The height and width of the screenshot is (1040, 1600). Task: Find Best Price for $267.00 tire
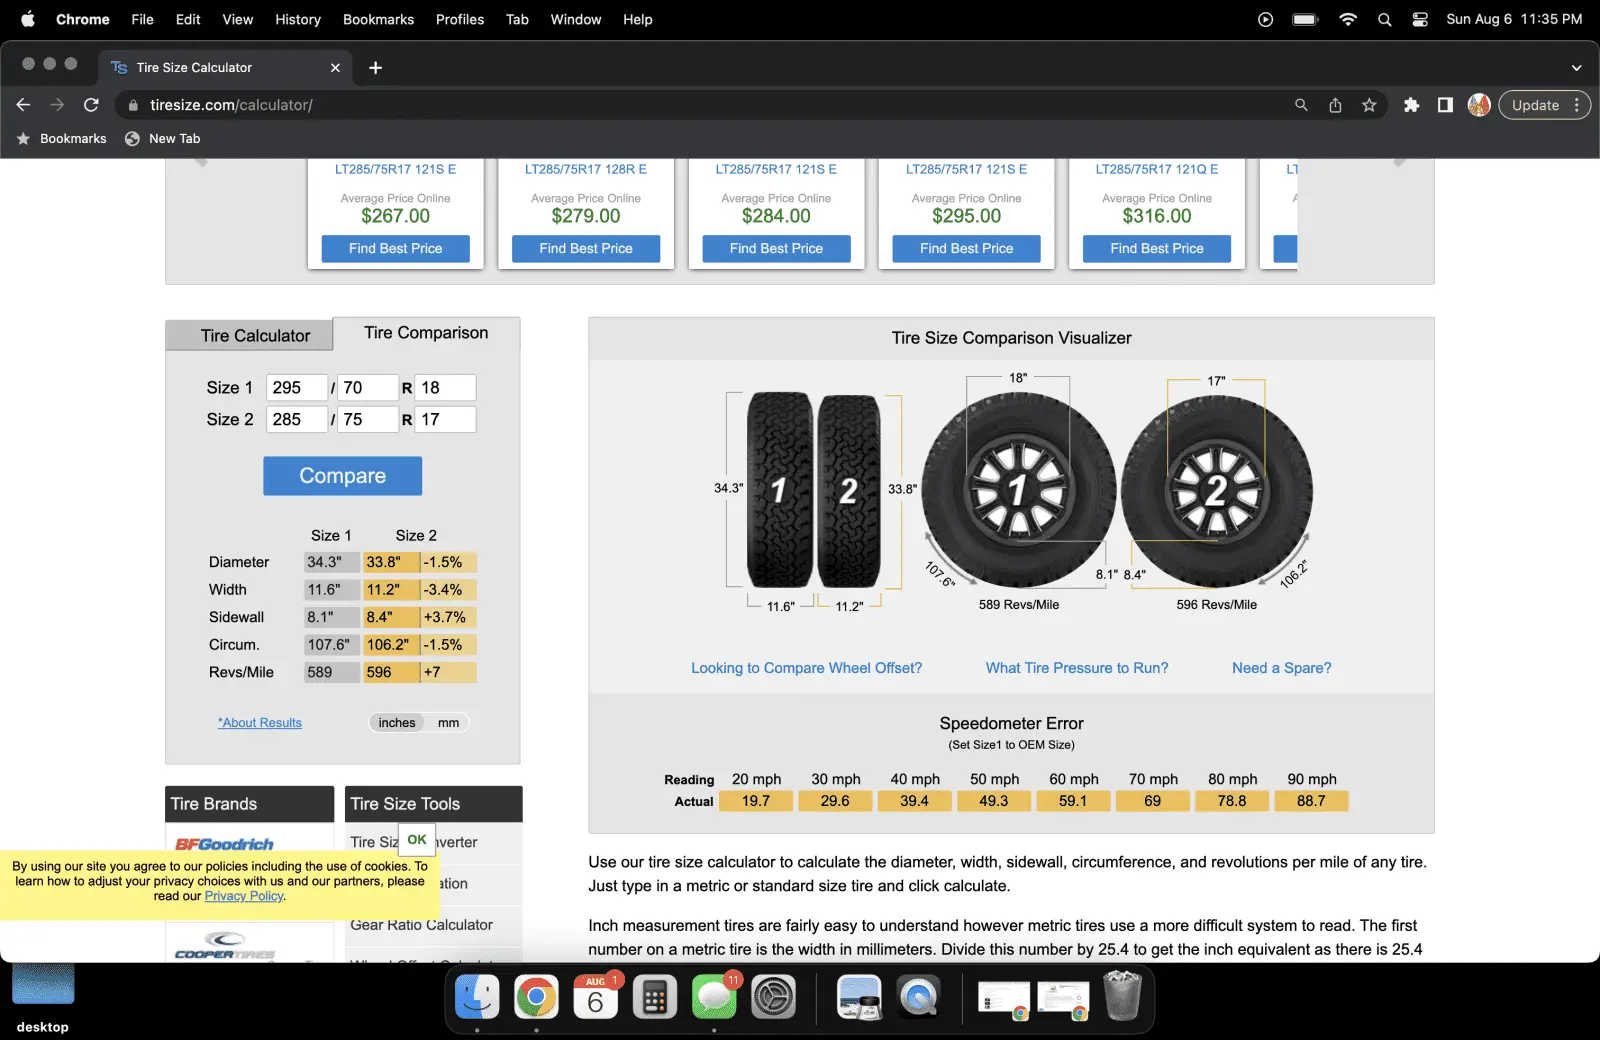pos(395,249)
